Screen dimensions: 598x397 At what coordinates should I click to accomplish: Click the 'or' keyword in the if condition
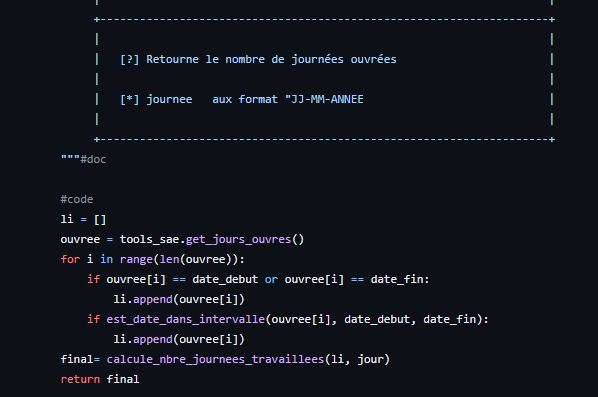click(271, 280)
